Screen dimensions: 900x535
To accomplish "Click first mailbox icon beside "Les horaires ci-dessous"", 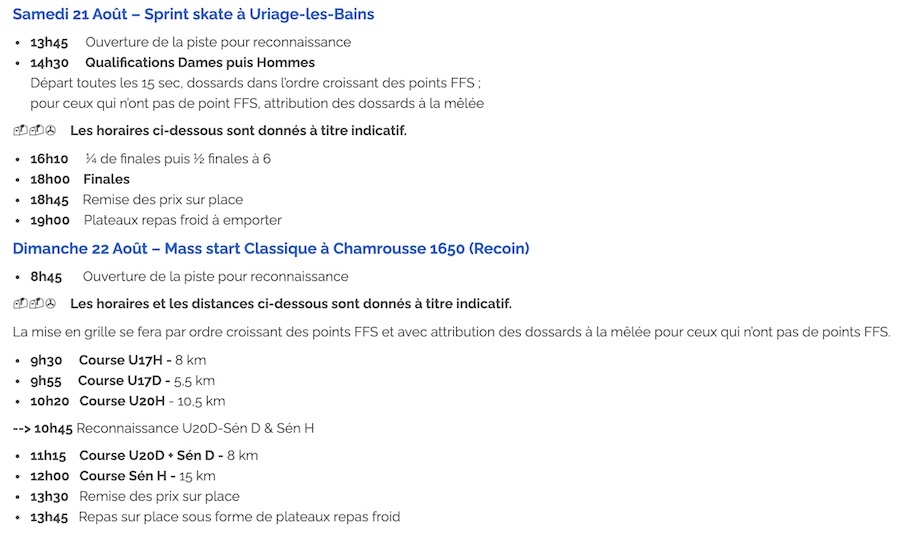I will point(20,131).
